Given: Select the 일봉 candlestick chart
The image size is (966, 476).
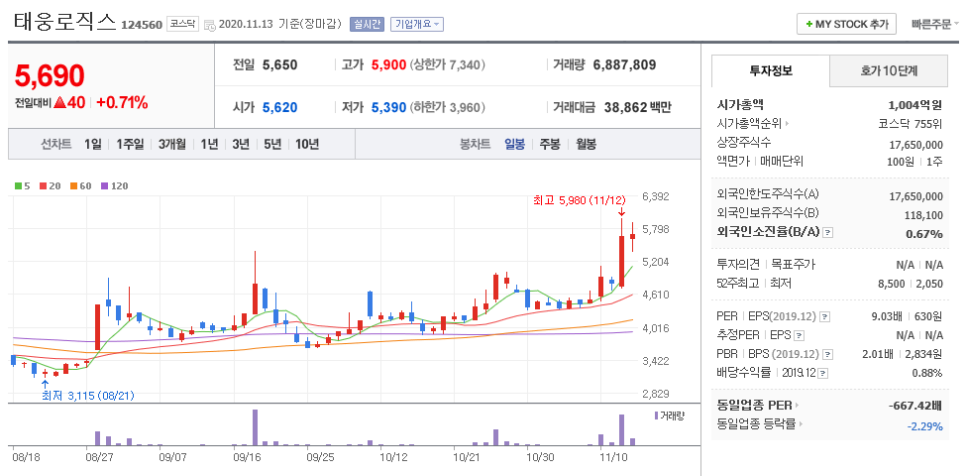Looking at the screenshot, I should click(514, 145).
